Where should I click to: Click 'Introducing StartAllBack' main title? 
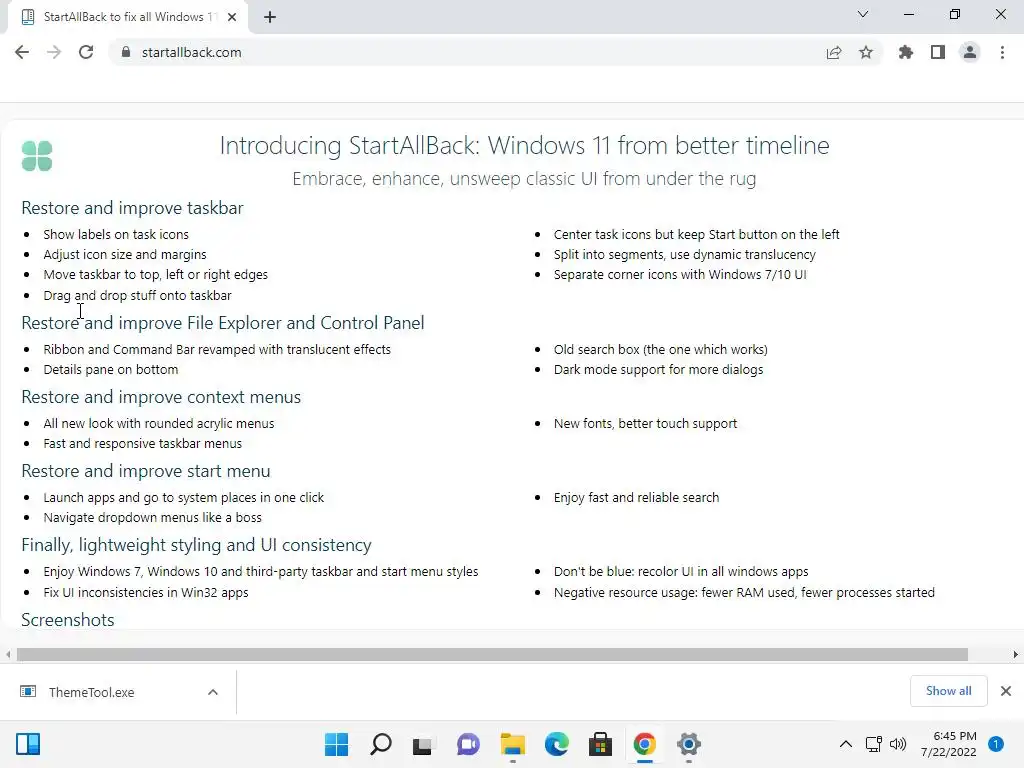(524, 145)
